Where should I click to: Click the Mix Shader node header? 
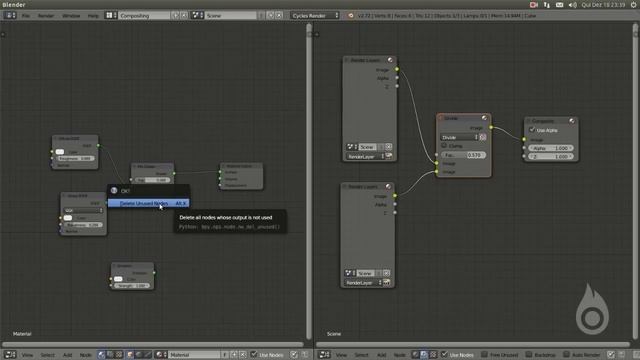(x=152, y=166)
